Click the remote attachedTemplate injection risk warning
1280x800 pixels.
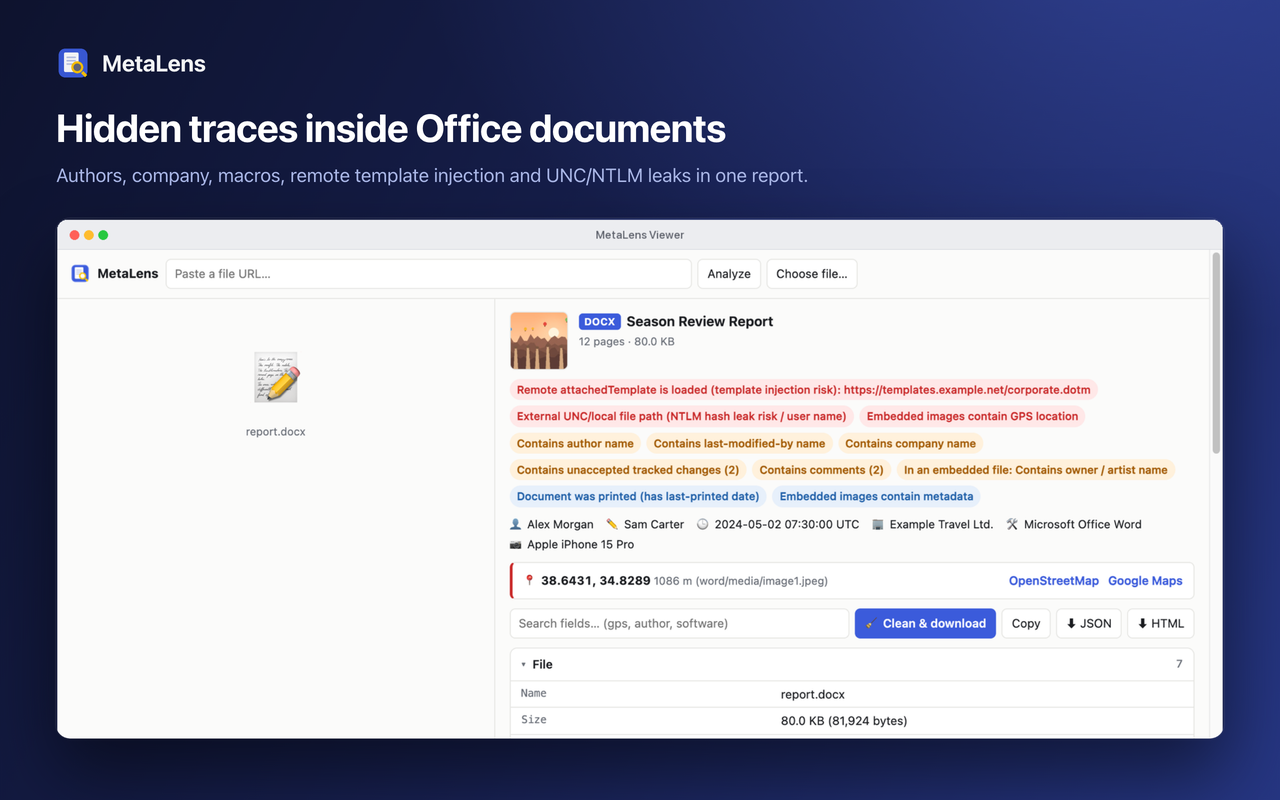click(x=804, y=390)
